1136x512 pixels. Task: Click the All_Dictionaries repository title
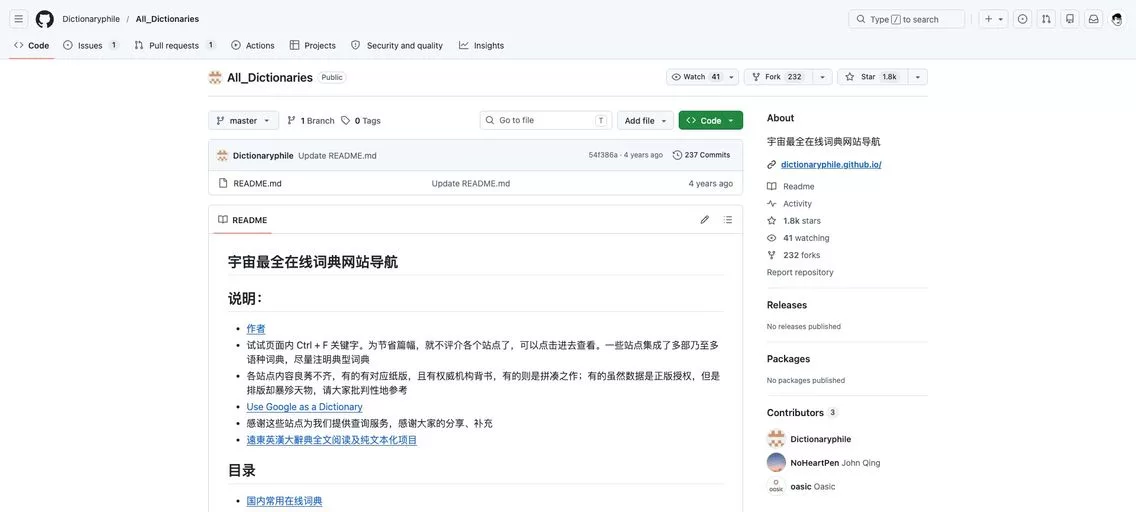(x=270, y=77)
